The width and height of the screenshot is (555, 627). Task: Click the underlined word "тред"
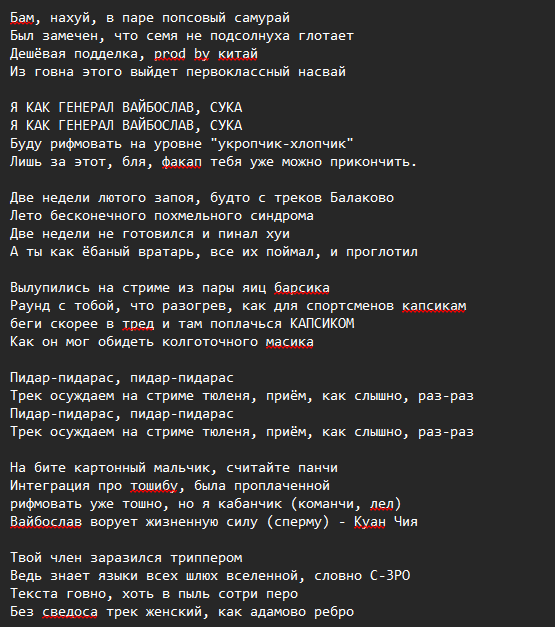(138, 324)
